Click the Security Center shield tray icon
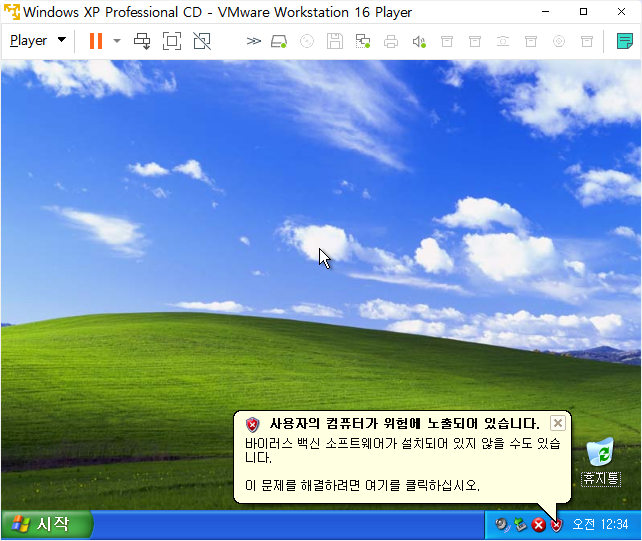Screen dimensions: 642x541 (556, 525)
